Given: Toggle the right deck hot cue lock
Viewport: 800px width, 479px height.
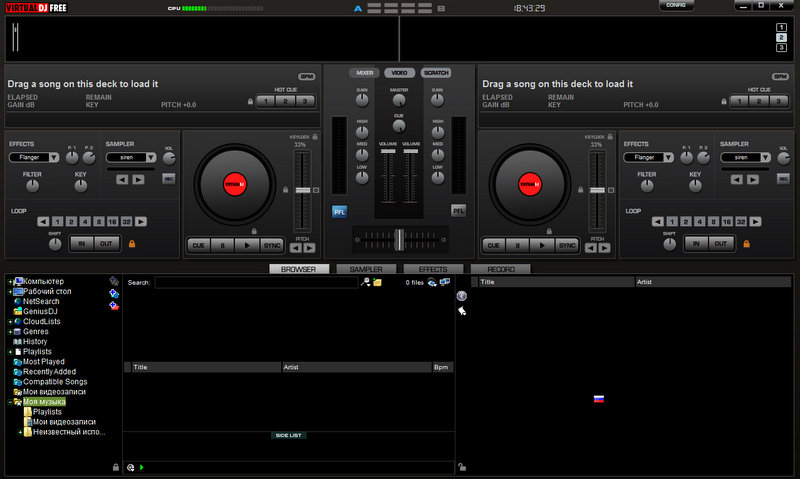Looking at the screenshot, I should pos(723,102).
